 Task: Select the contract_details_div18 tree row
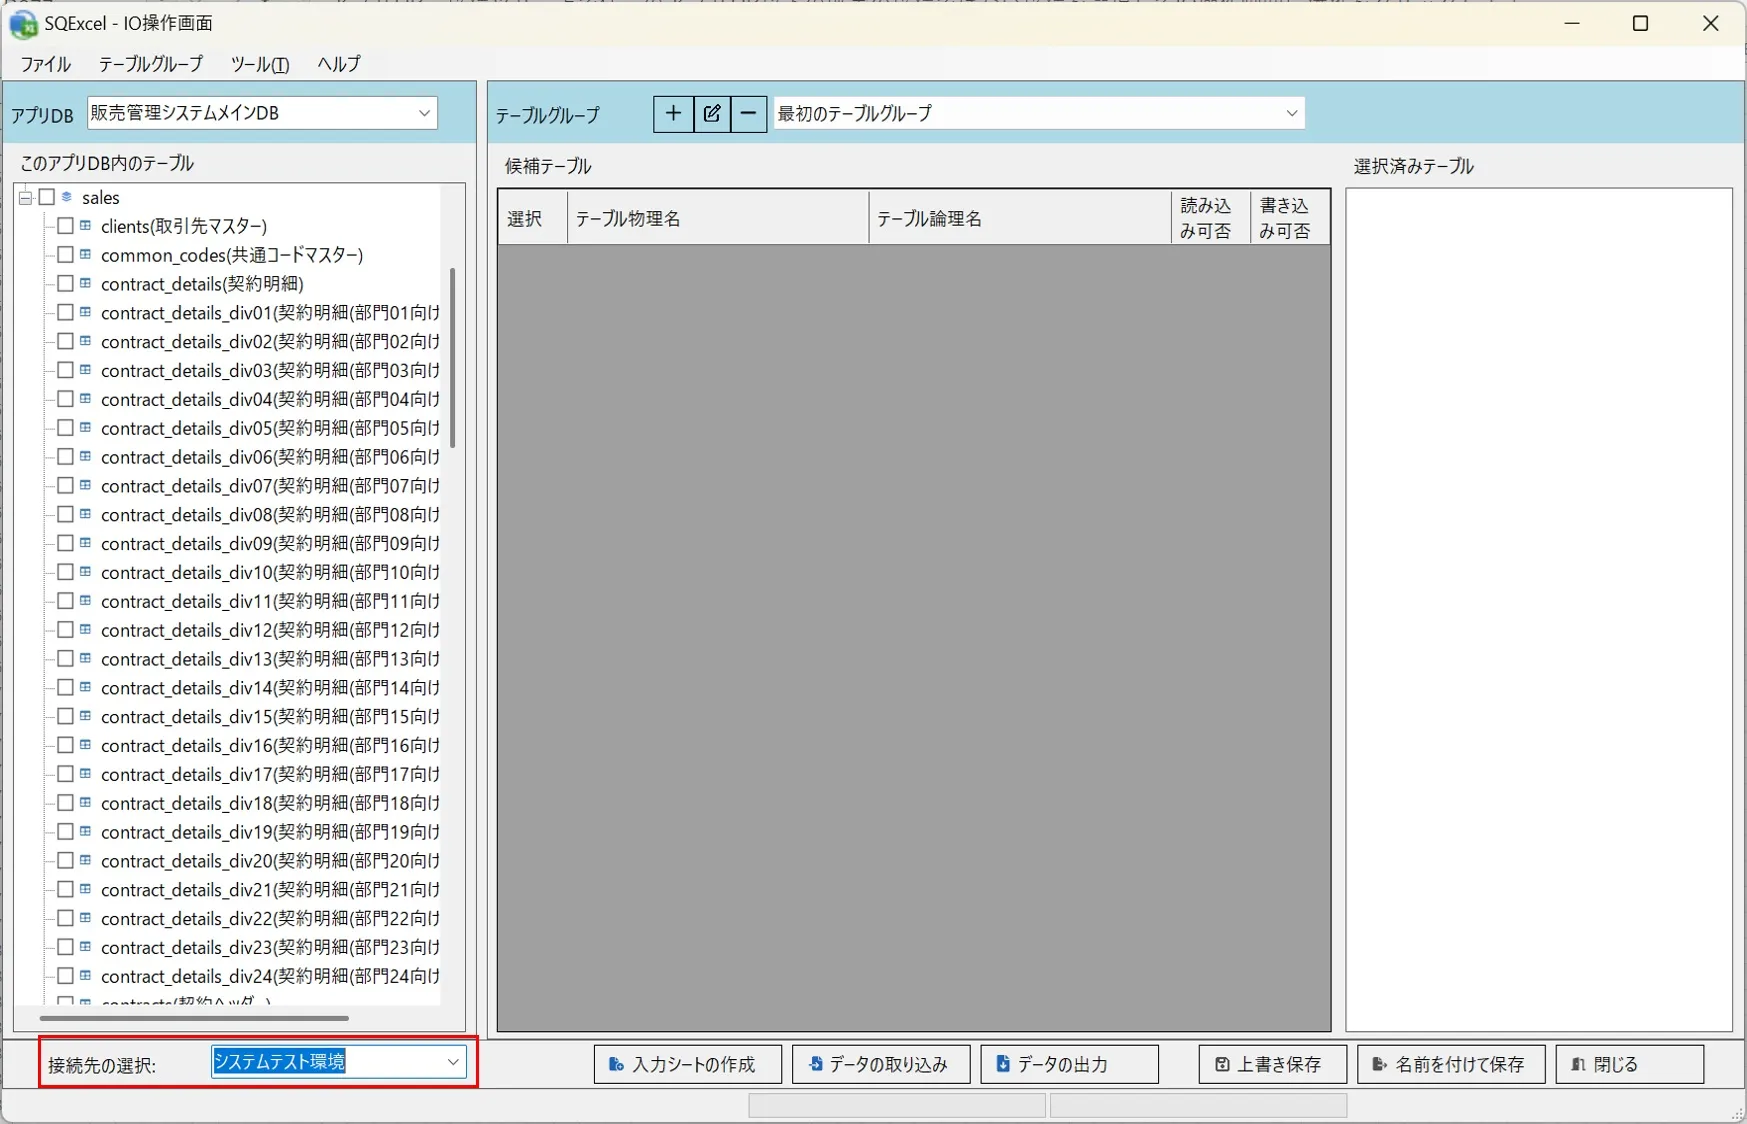(270, 803)
